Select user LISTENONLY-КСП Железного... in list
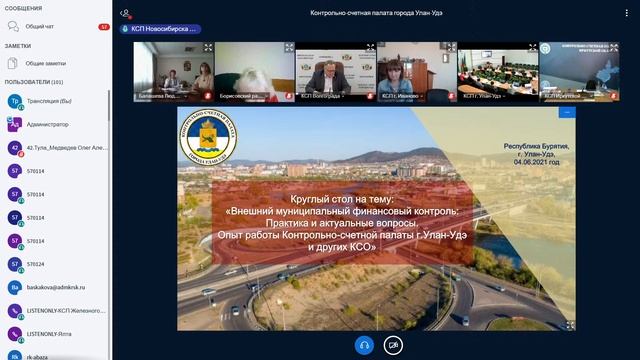The image size is (640, 360). coord(56,311)
